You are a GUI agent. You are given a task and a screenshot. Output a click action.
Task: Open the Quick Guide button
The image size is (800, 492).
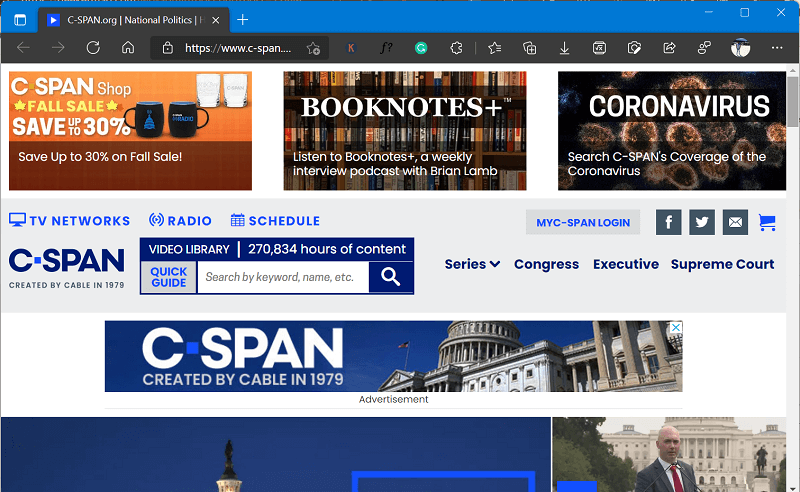pos(169,277)
